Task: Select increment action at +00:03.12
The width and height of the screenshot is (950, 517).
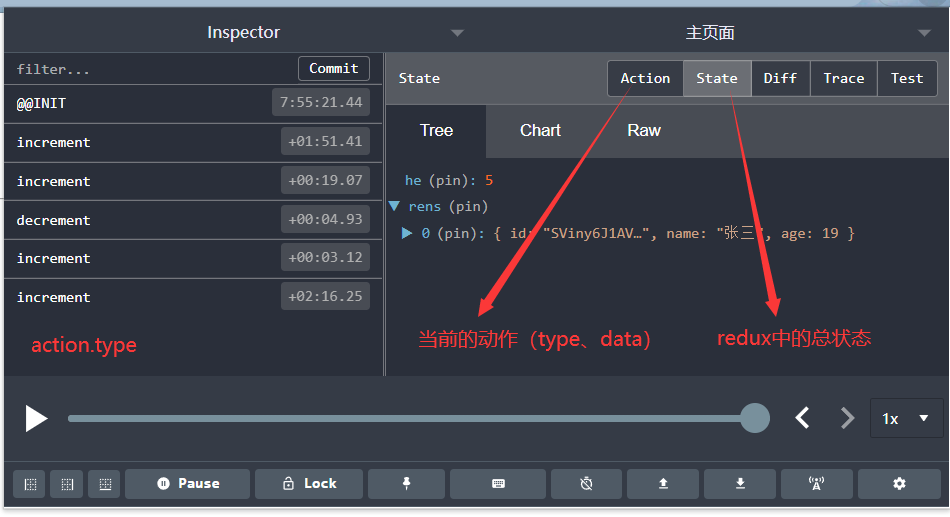Action: [x=193, y=259]
